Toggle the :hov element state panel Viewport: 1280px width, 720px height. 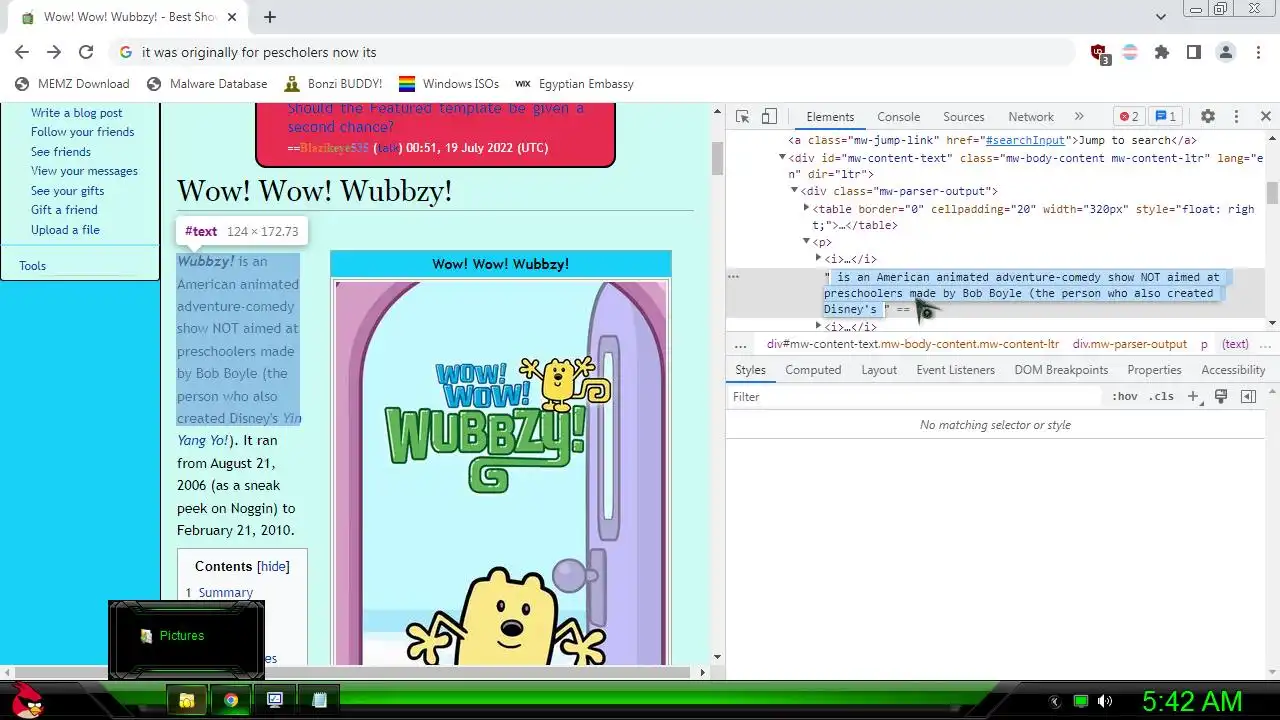(x=1124, y=397)
